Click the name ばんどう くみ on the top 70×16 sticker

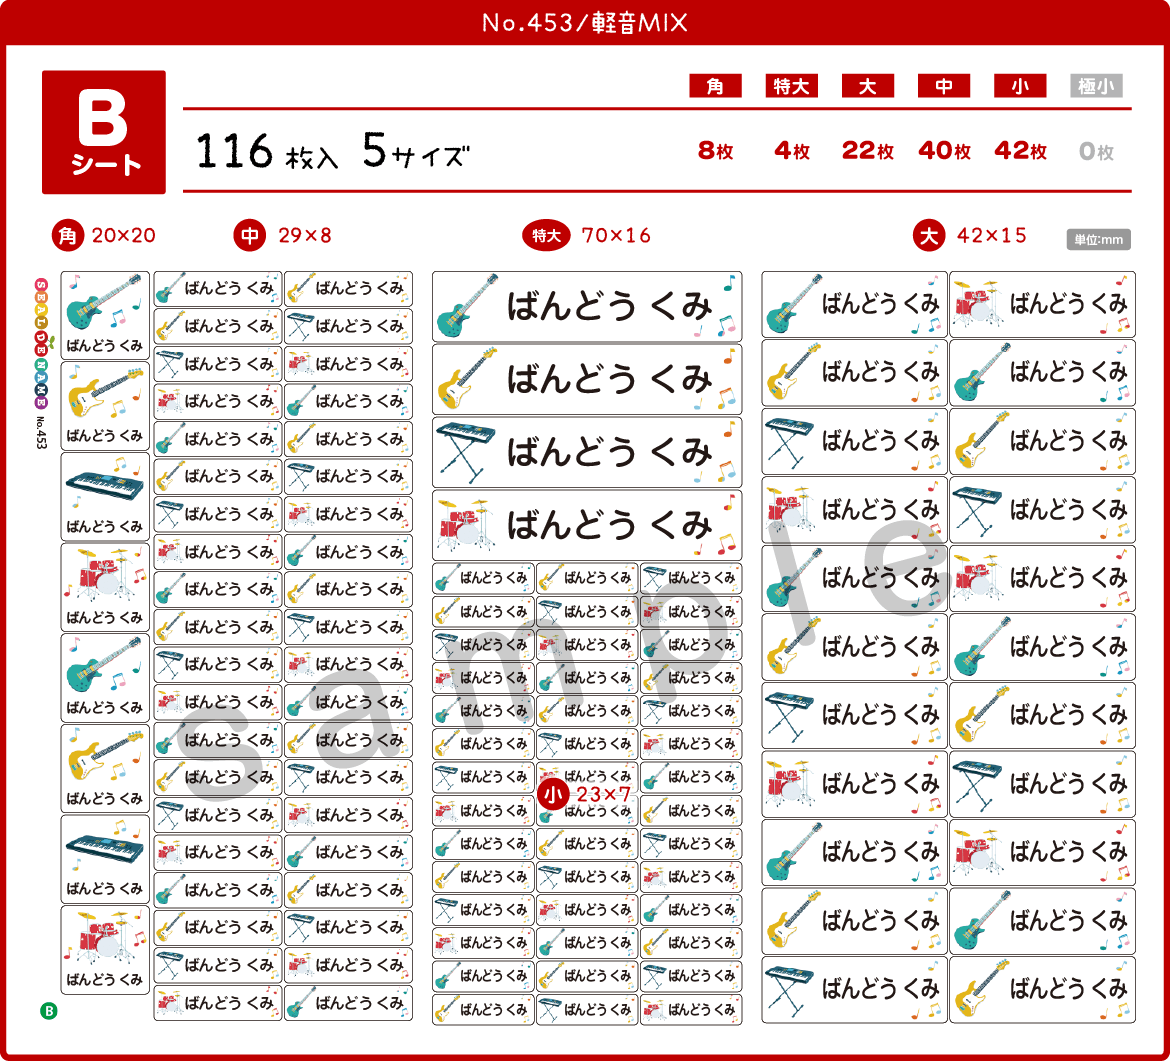tap(610, 307)
